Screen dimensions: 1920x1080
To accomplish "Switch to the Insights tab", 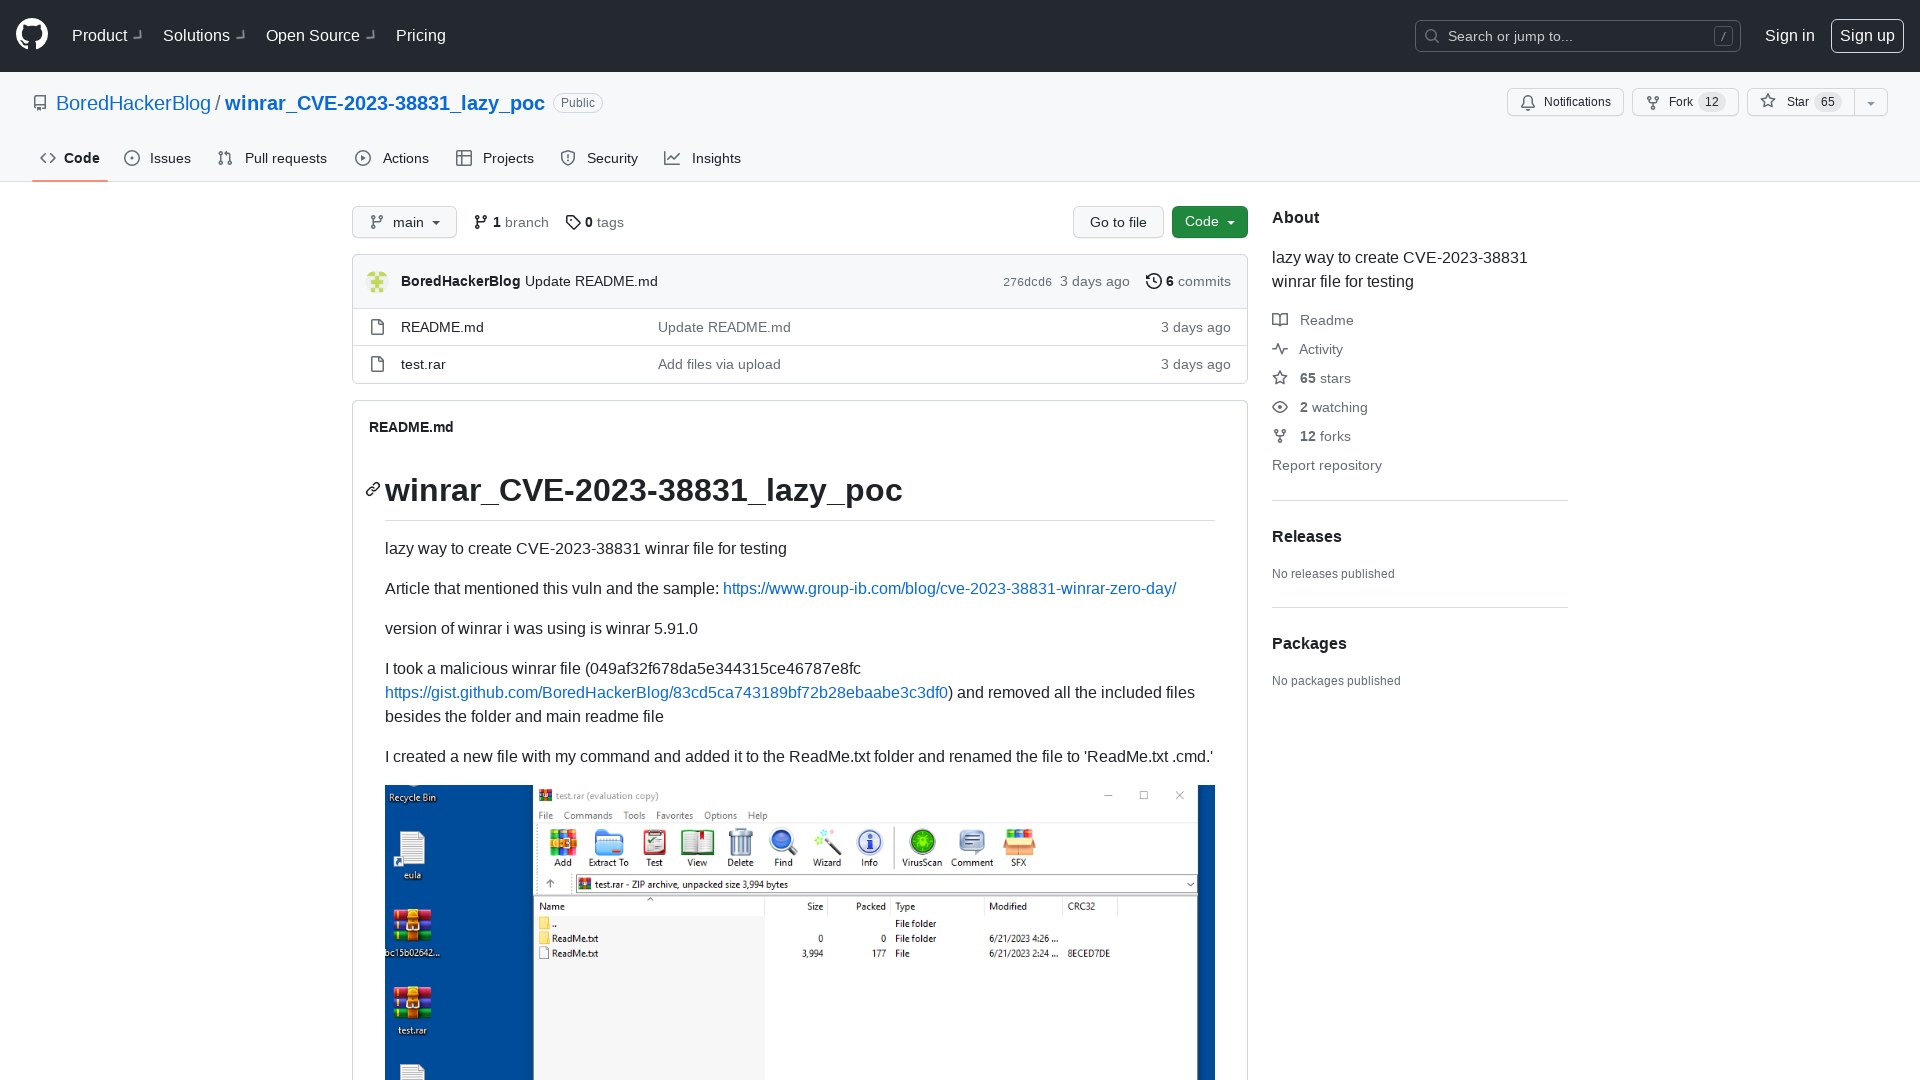I will [x=702, y=158].
